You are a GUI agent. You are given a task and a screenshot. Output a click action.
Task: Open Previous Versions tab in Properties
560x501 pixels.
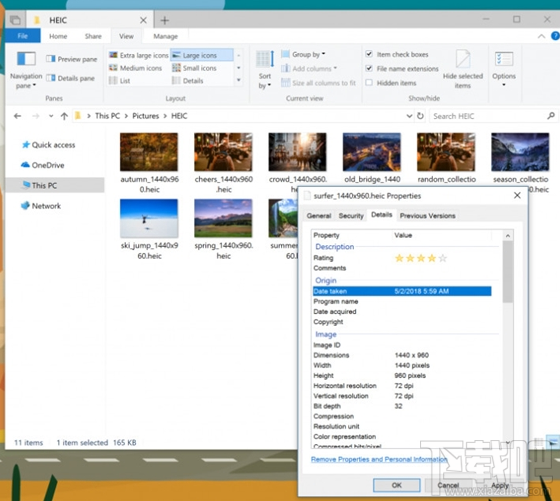(428, 216)
